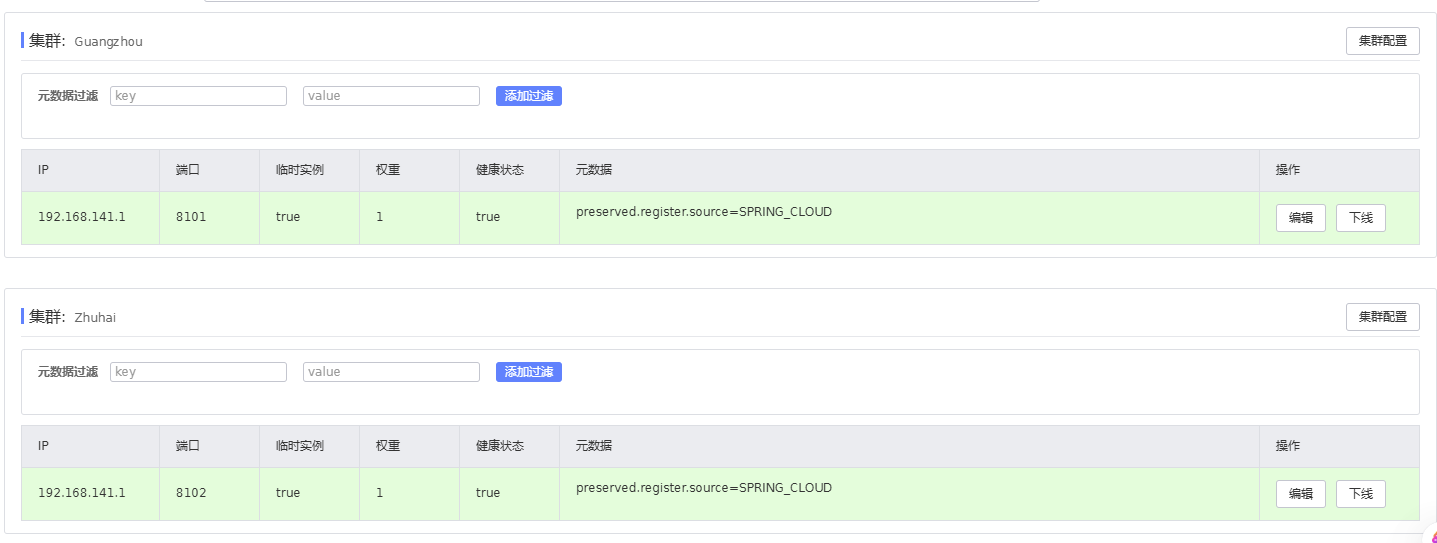Click the weight value in Guangzhou row

tap(380, 217)
